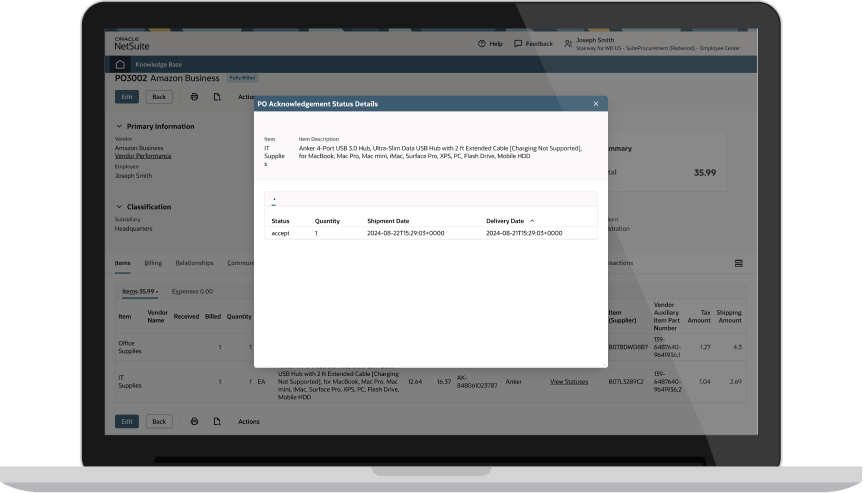Switch to the Billing tab
Viewport: 863px width, 493px height.
point(153,263)
